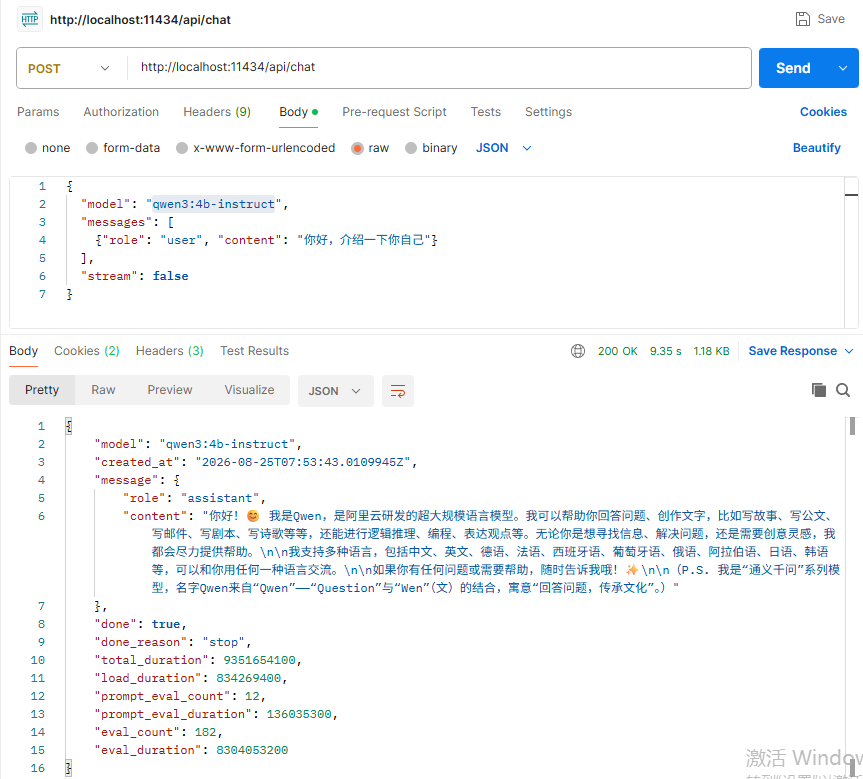Click the HTTP request type icon
Image resolution: width=863 pixels, height=779 pixels.
(30, 19)
